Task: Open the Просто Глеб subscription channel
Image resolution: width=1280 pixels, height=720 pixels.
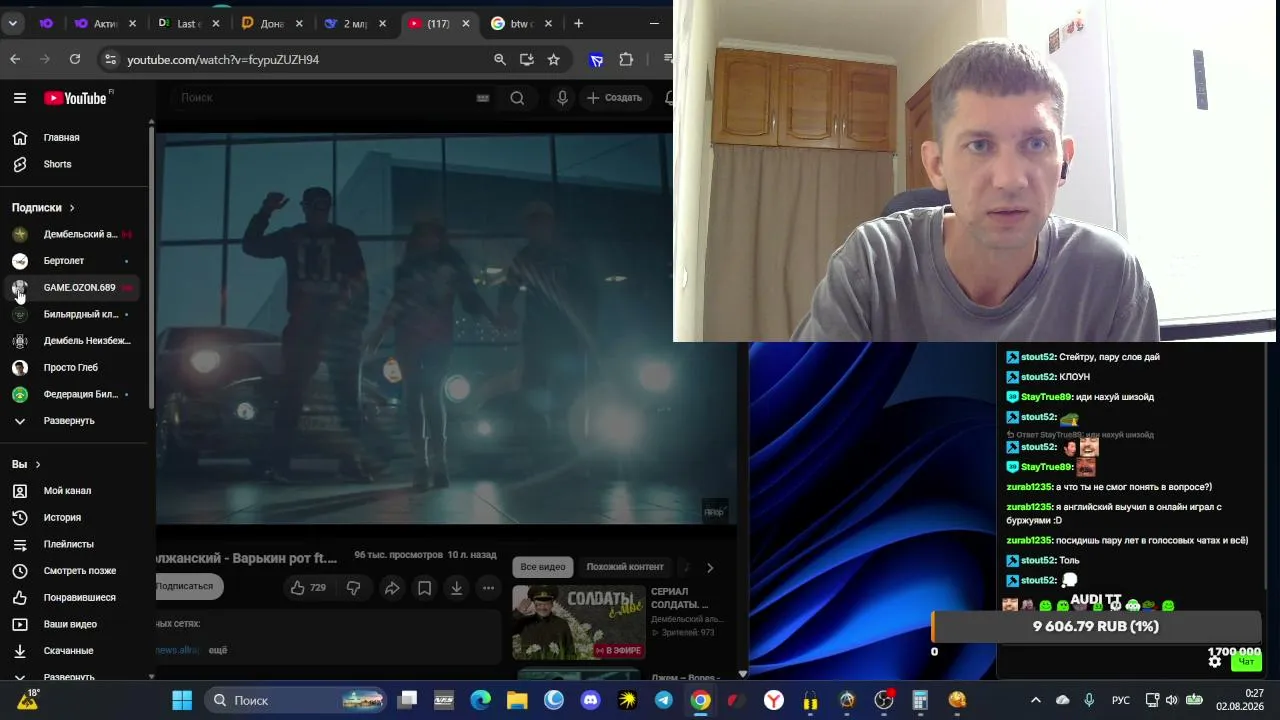Action: click(76, 368)
